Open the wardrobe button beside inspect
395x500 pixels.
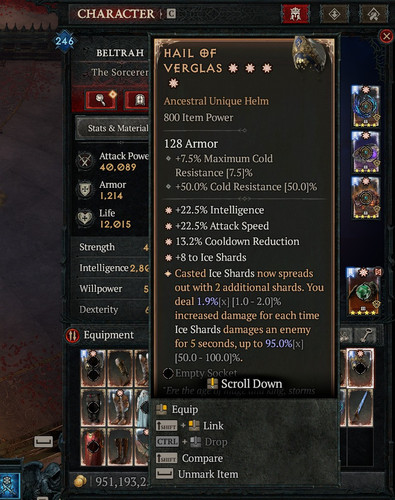click(137, 99)
